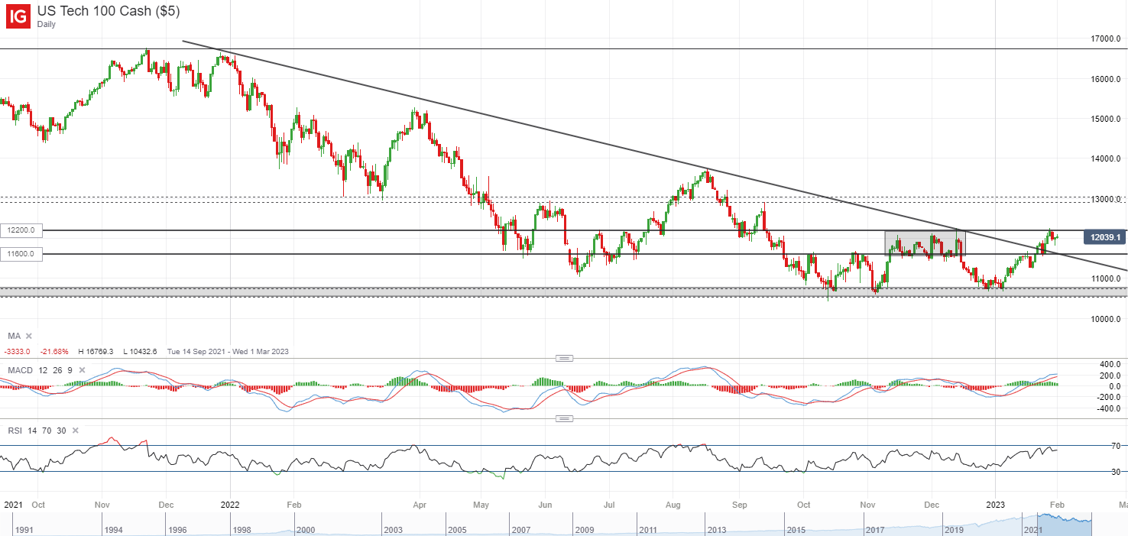Select the shaded rectangle drawing near December
The width and height of the screenshot is (1140, 536).
(925, 243)
